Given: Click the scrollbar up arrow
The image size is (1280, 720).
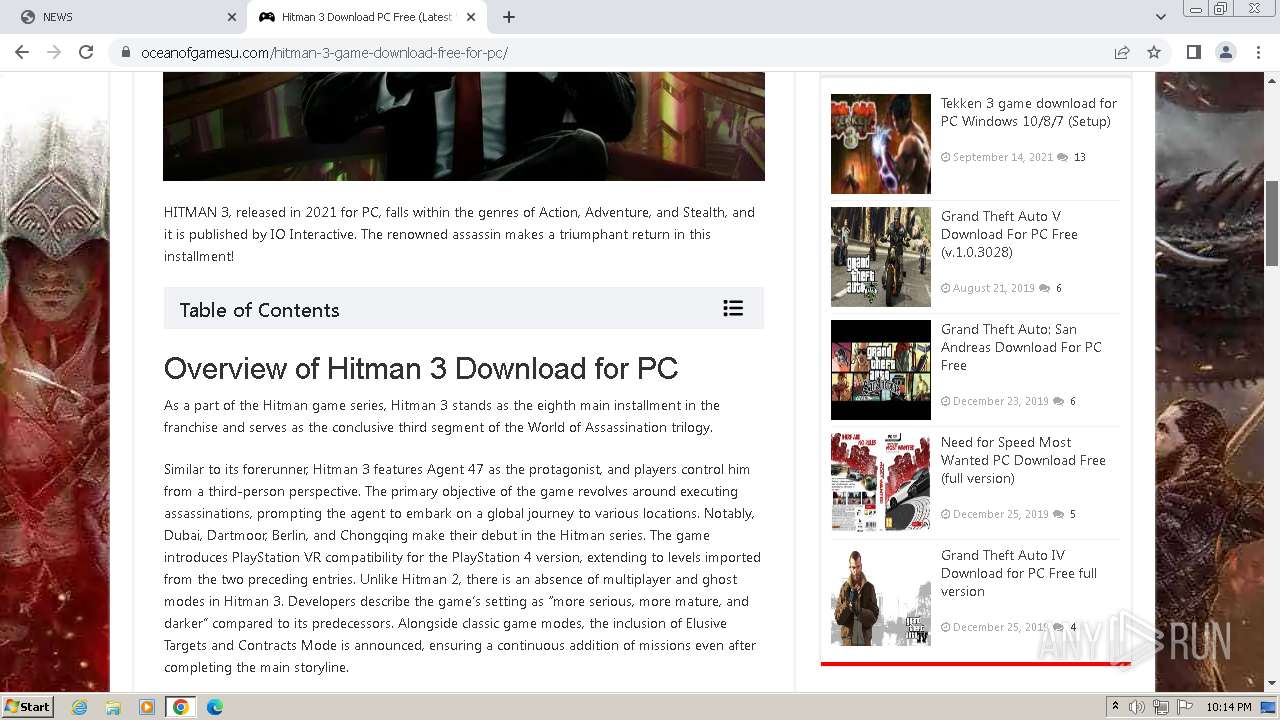Looking at the screenshot, I should click(x=1272, y=79).
